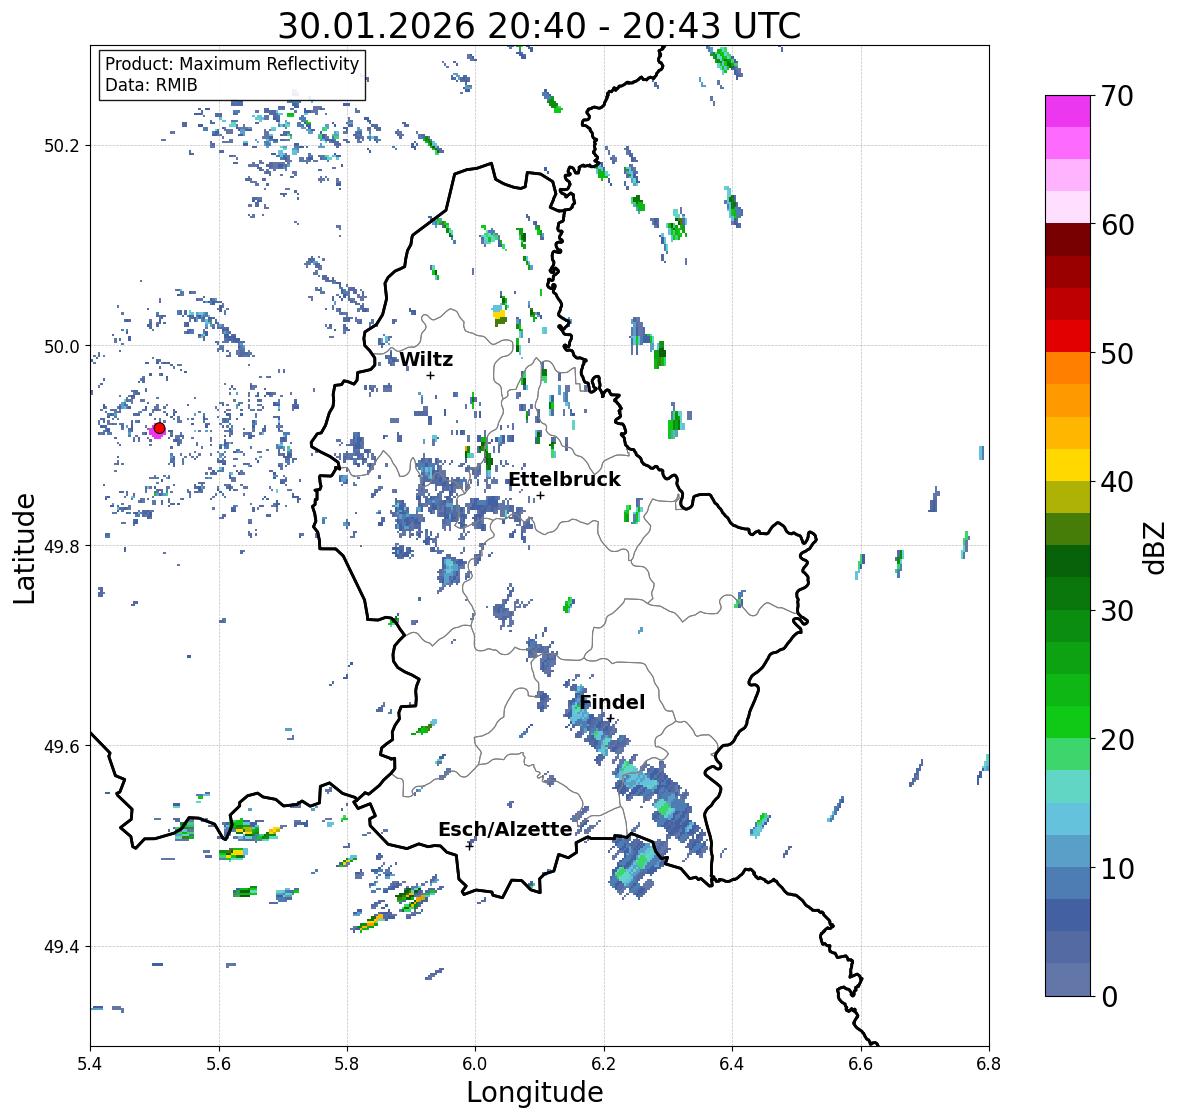
Task: Click the 6.2 longitude tick label
Action: [604, 1064]
